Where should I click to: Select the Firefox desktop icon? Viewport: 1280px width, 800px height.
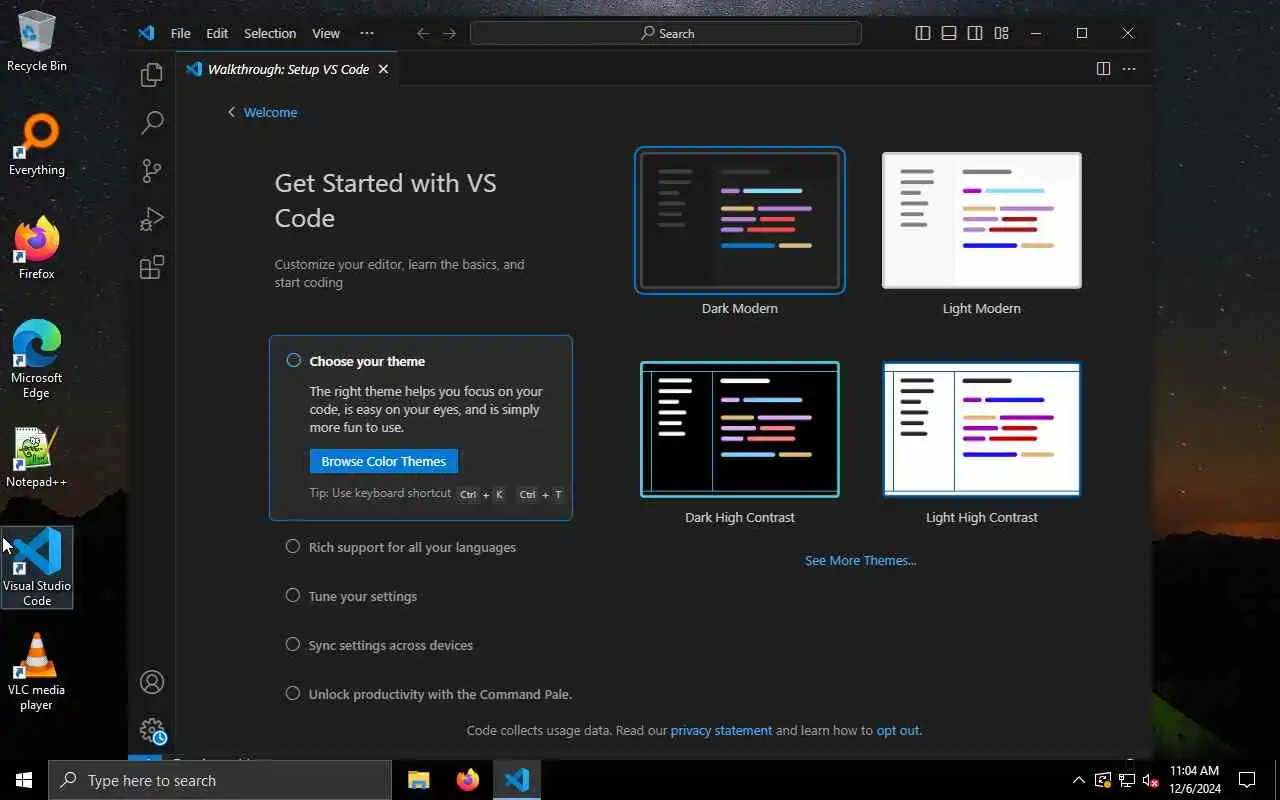coord(37,250)
